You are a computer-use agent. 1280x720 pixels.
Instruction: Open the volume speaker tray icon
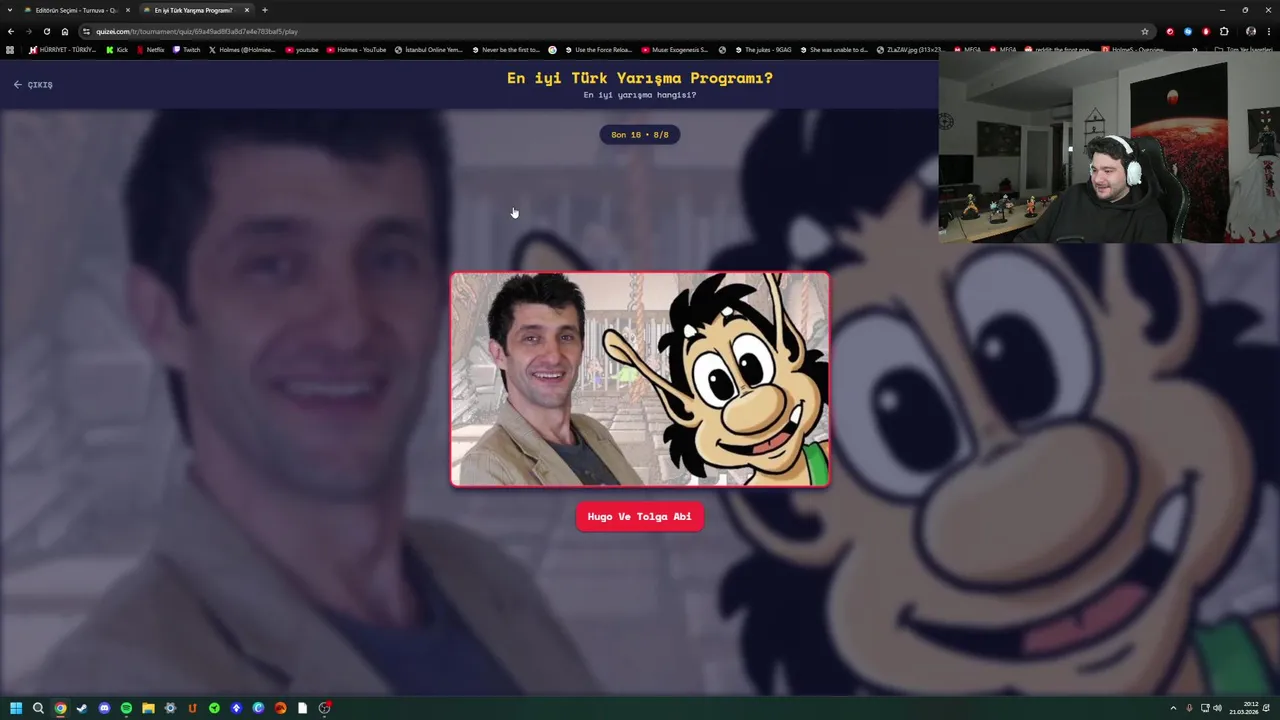[1217, 708]
